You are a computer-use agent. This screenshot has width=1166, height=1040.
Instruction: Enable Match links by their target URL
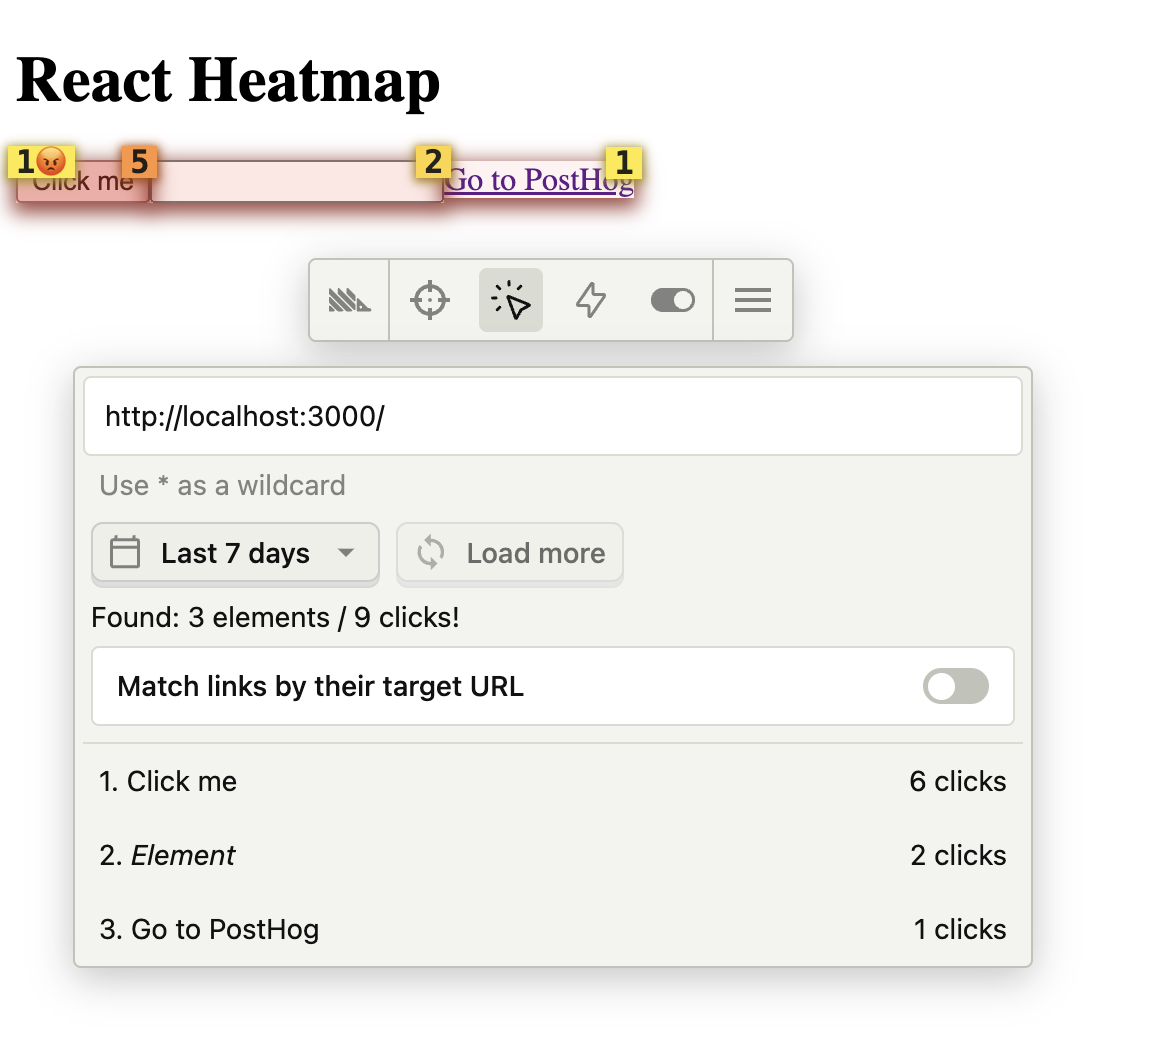(955, 686)
